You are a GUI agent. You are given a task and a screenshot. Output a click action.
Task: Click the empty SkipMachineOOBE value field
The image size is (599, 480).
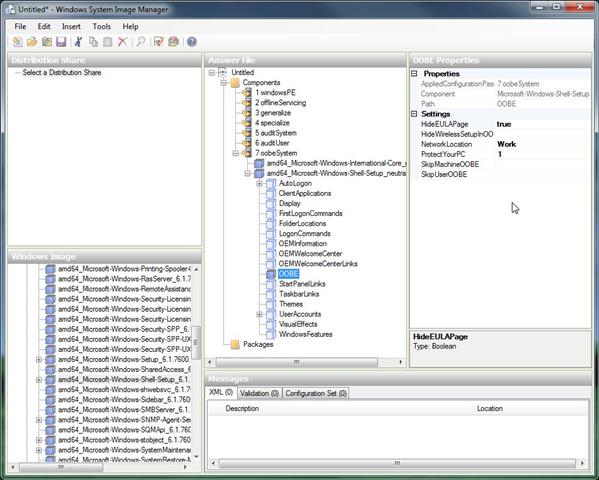[x=542, y=164]
